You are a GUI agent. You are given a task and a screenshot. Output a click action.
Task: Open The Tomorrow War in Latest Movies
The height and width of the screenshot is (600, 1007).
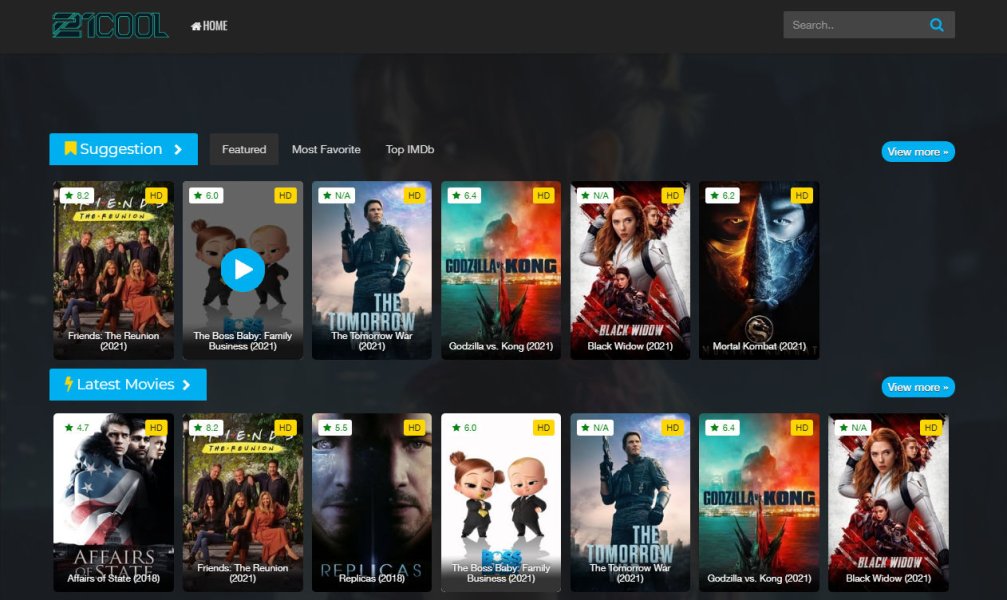click(630, 502)
